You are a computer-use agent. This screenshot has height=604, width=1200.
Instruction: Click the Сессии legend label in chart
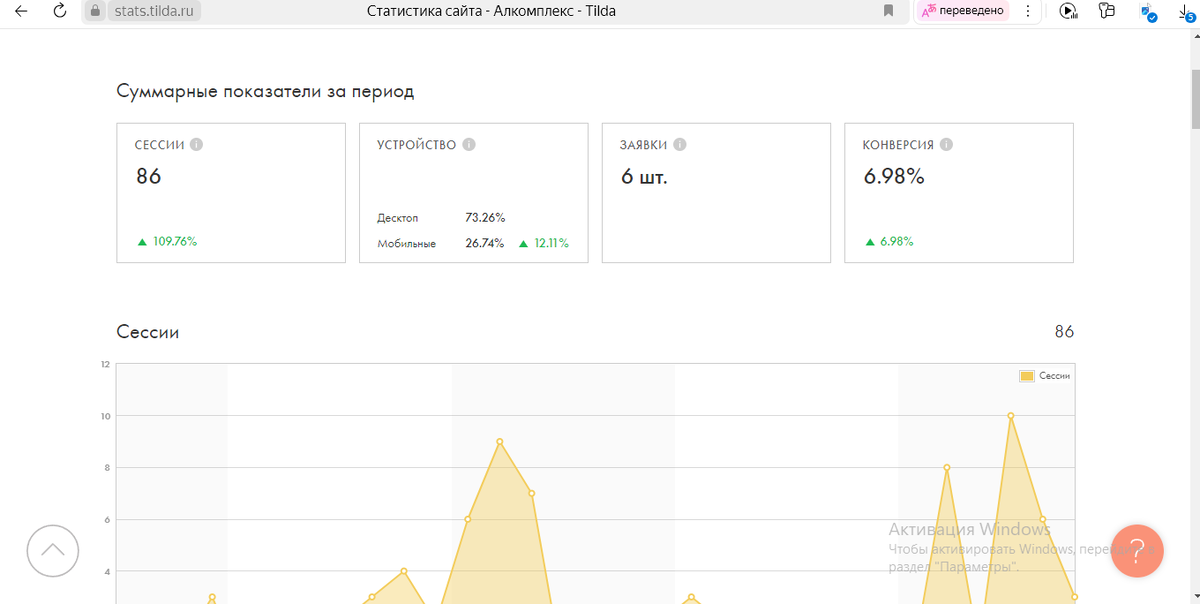1055,376
